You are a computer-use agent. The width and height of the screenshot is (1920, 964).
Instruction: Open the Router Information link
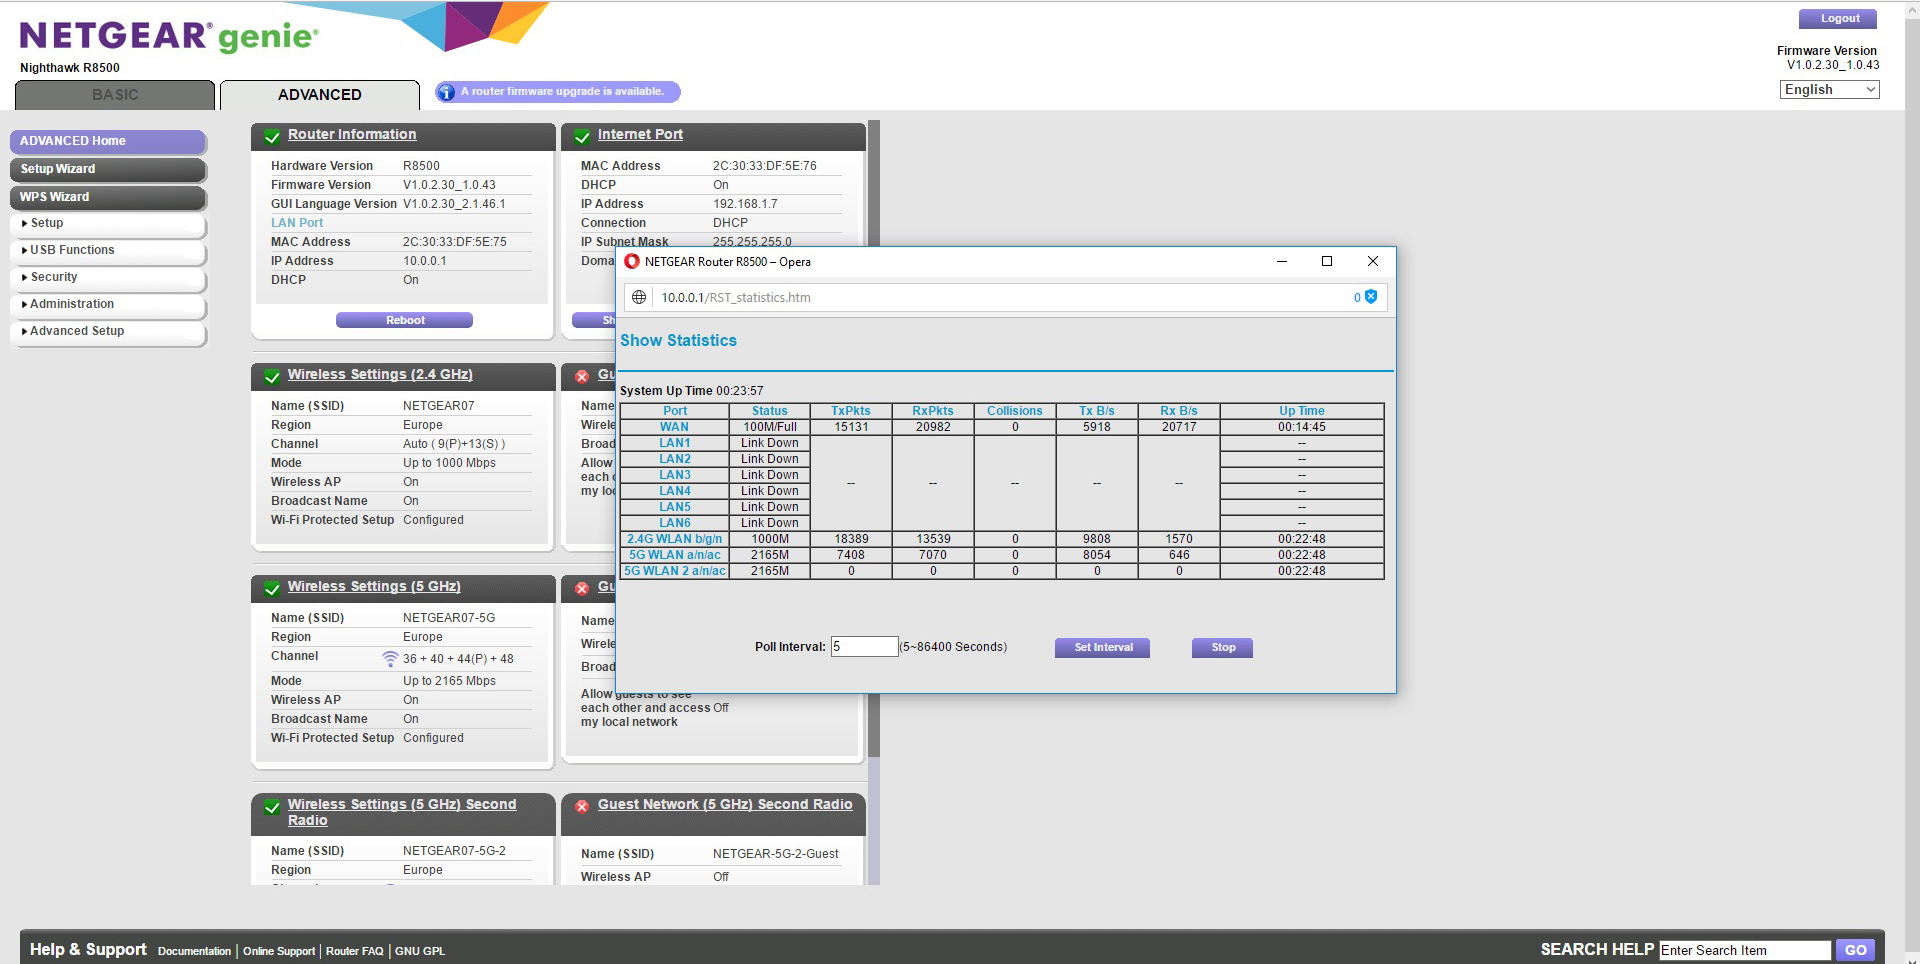coord(352,134)
